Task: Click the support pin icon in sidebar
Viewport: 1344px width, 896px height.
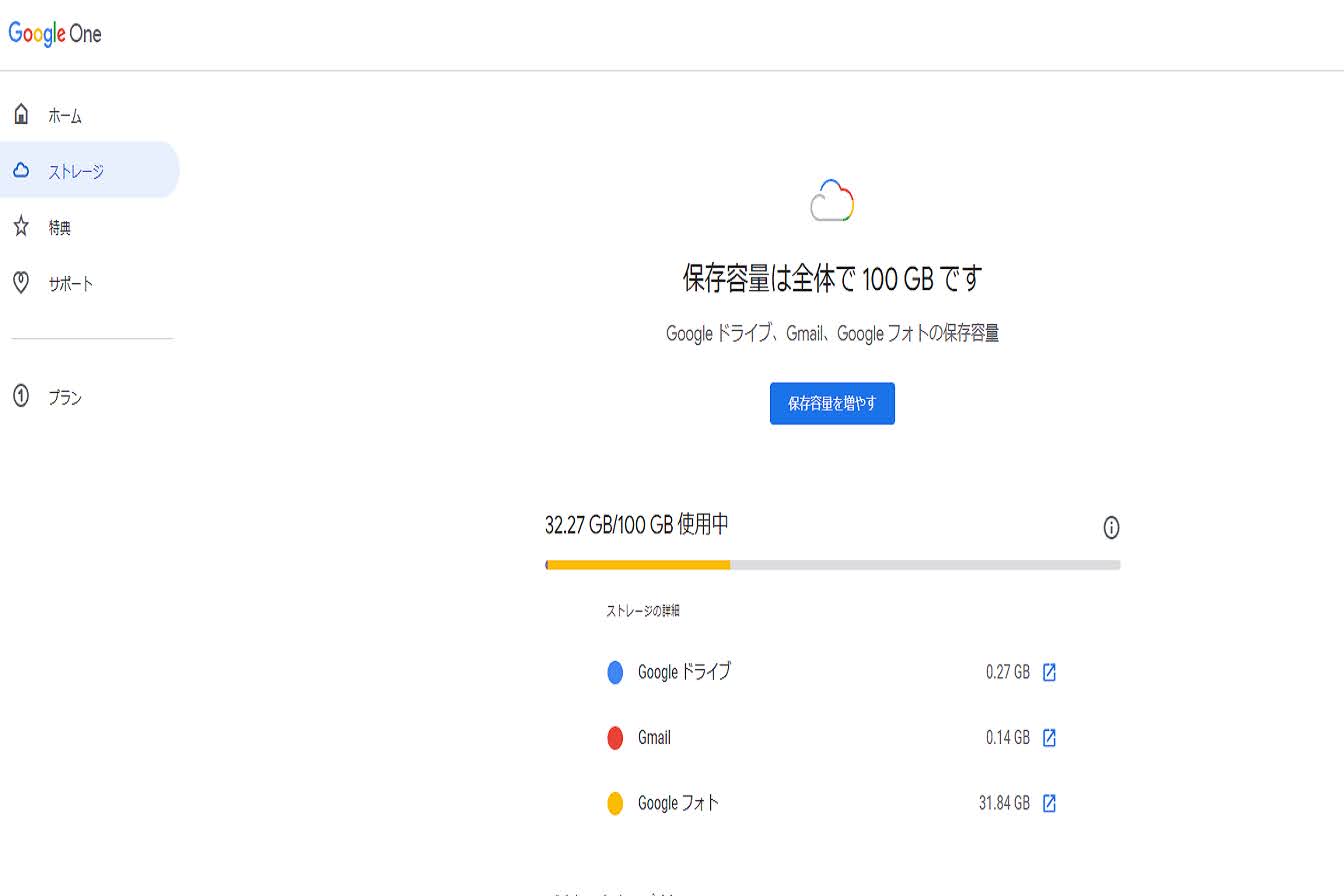Action: tap(21, 282)
